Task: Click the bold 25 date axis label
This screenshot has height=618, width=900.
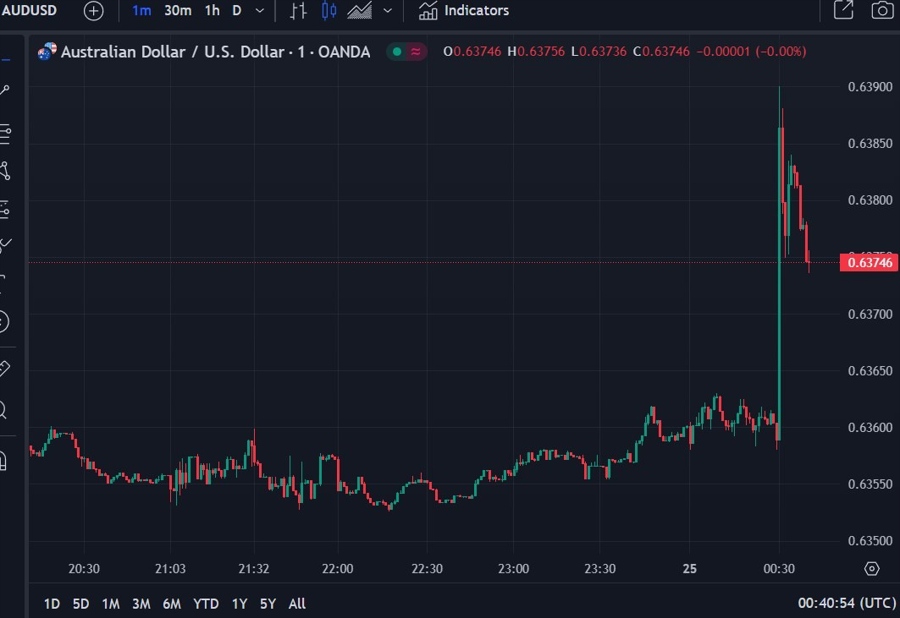Action: click(x=689, y=569)
